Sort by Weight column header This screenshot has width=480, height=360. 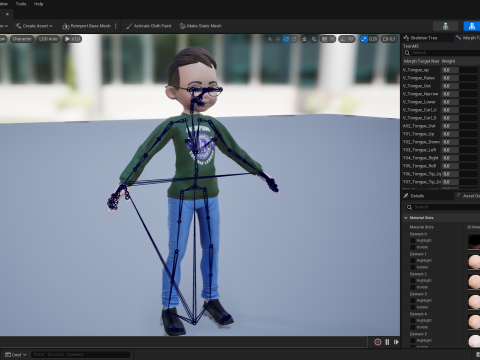460,61
